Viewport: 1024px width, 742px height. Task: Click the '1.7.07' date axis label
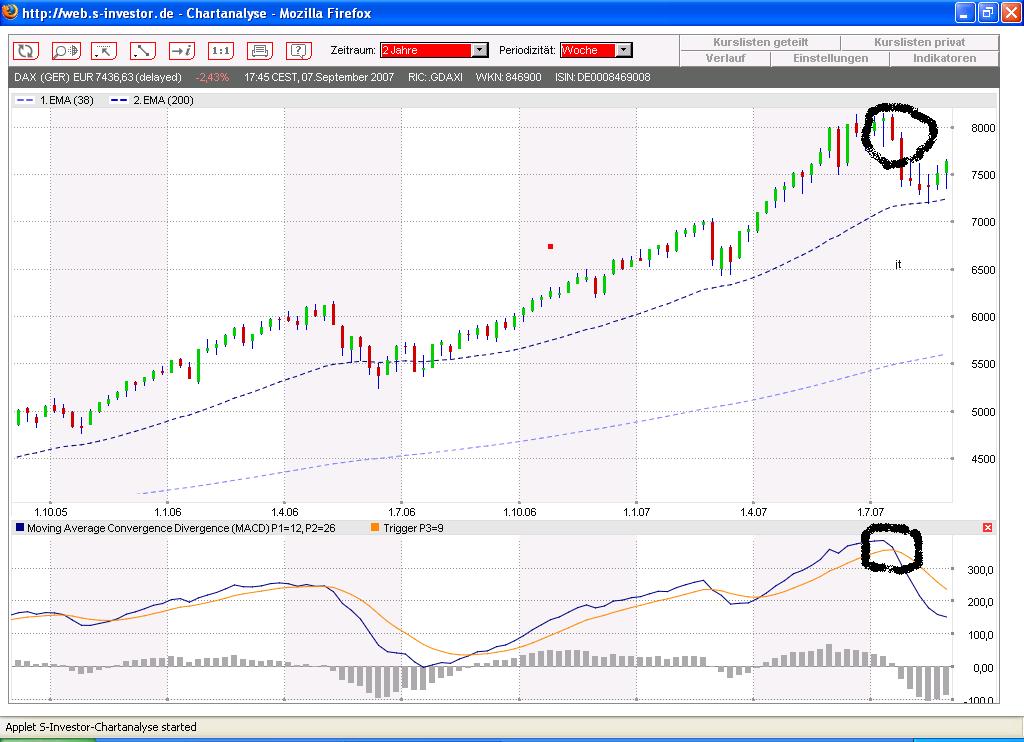coord(870,512)
